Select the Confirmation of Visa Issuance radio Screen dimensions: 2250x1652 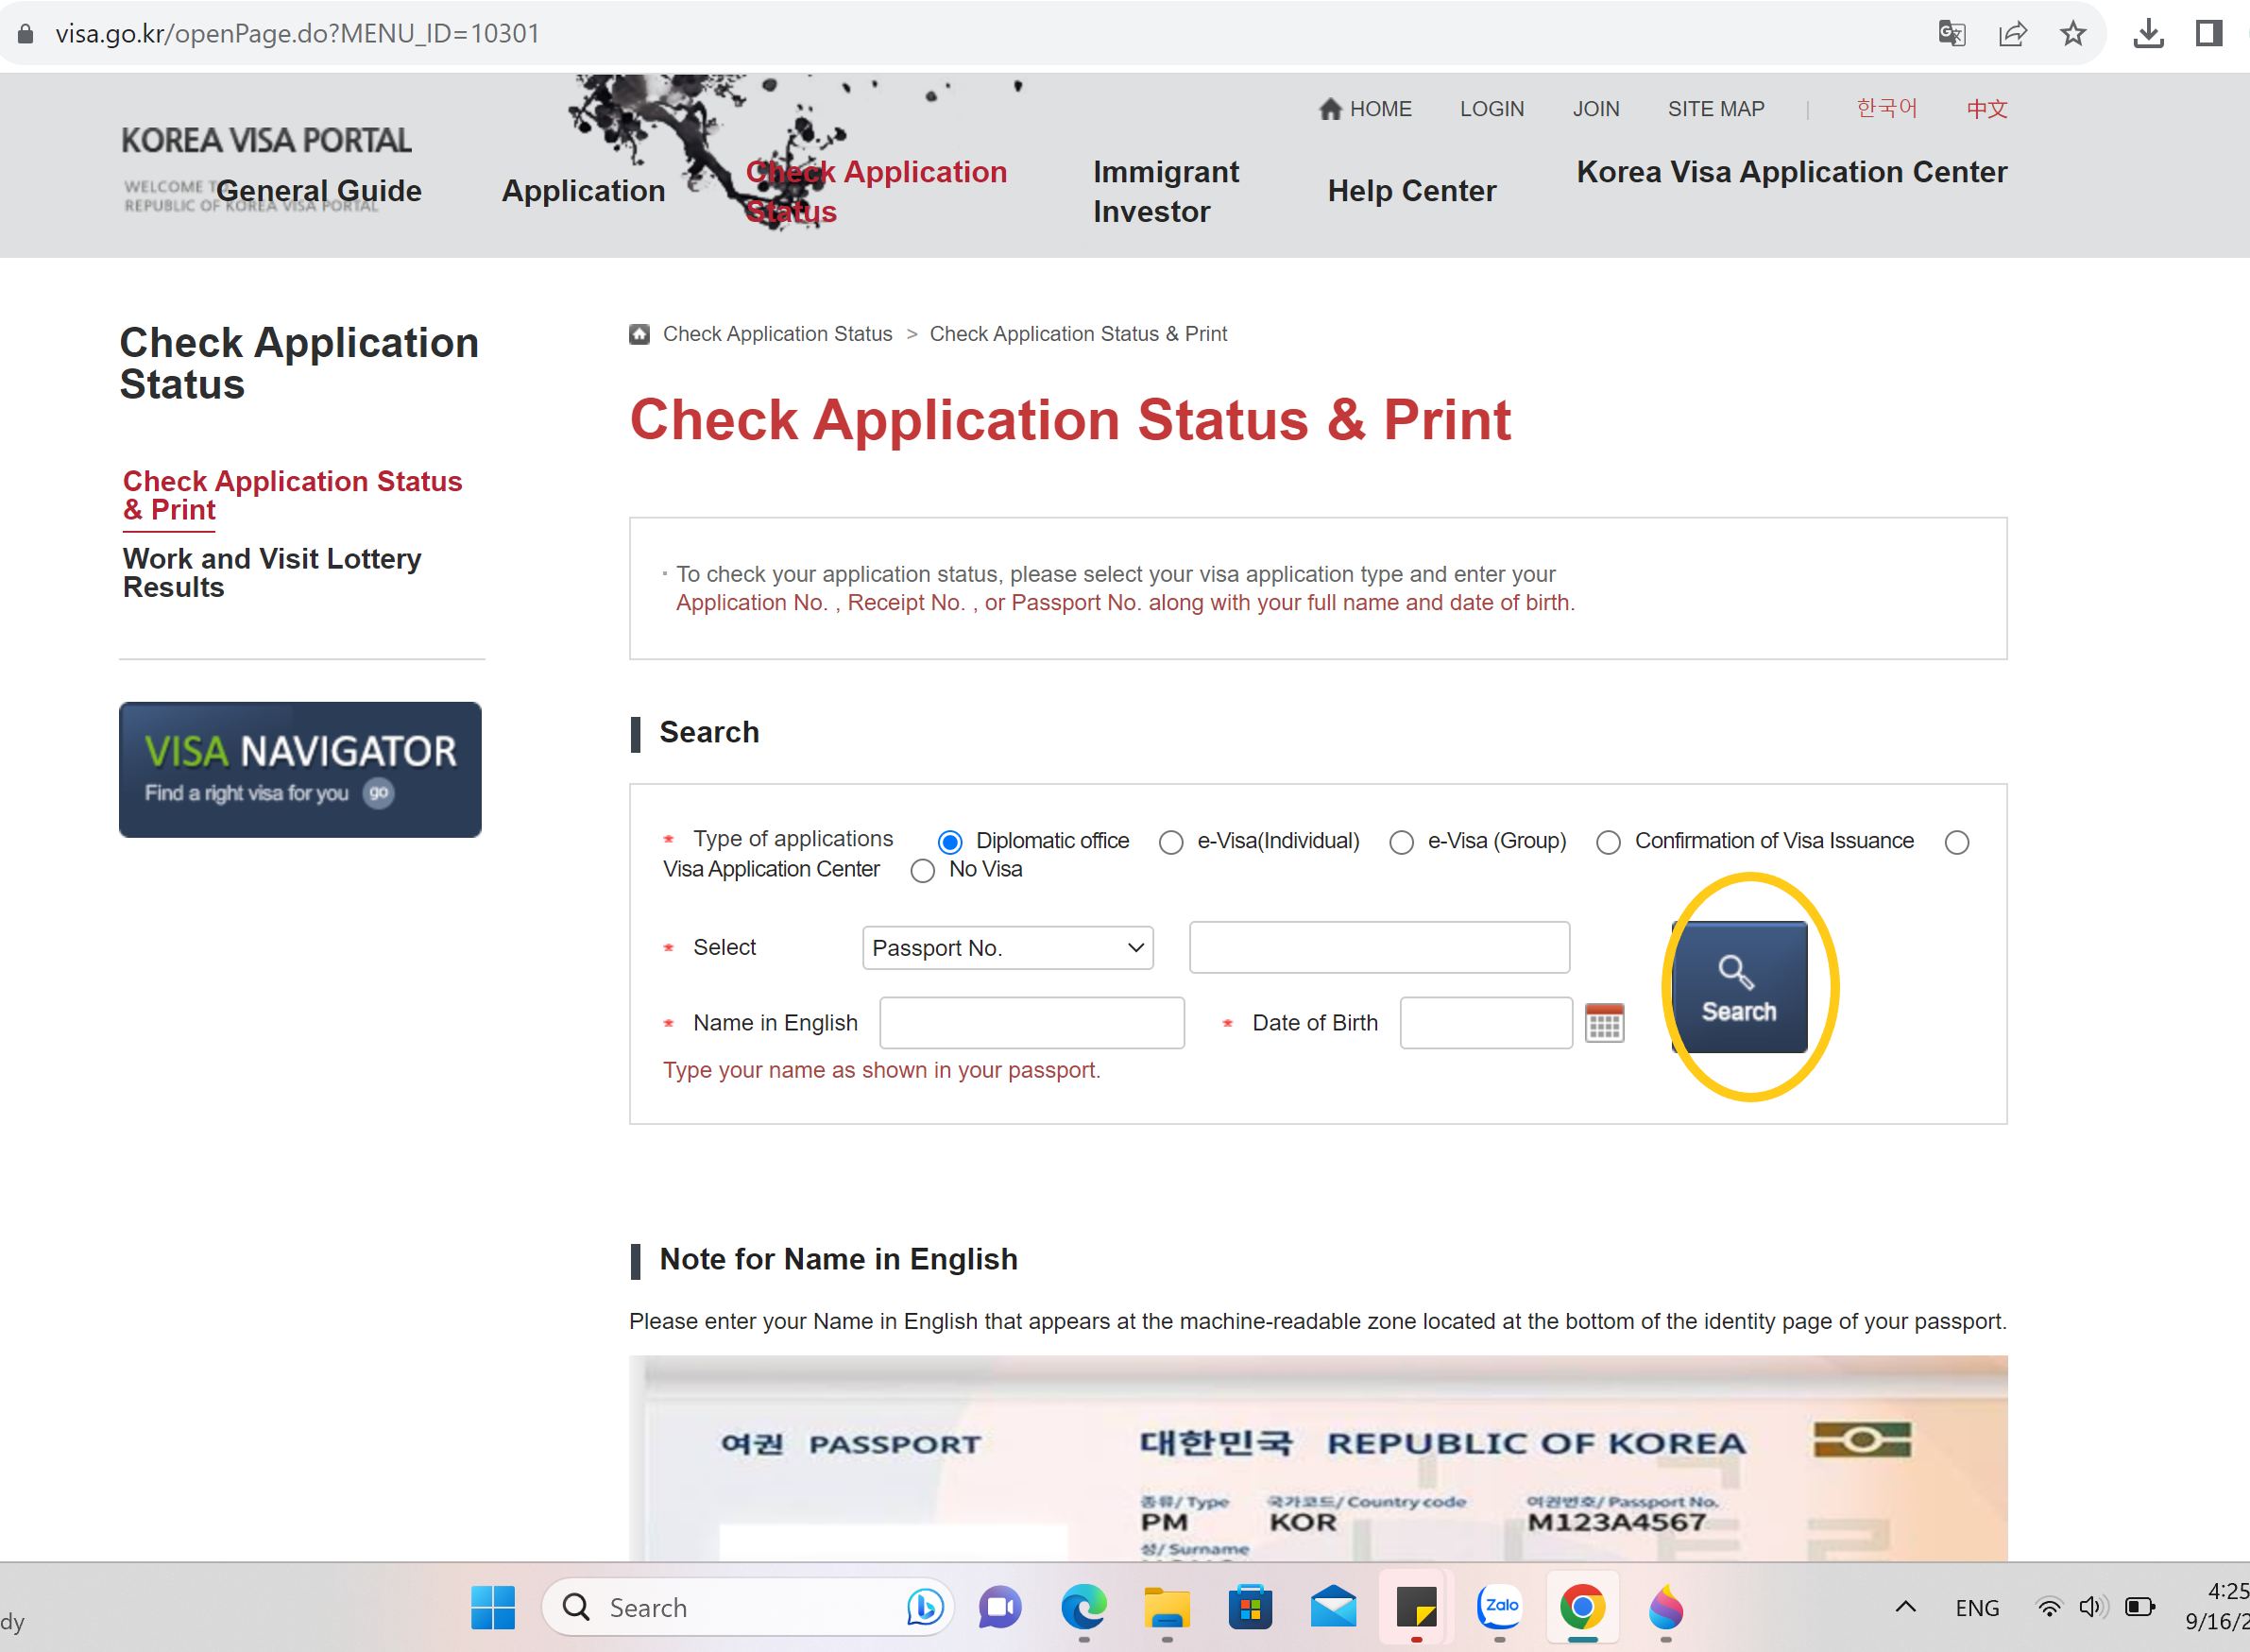pos(1608,842)
